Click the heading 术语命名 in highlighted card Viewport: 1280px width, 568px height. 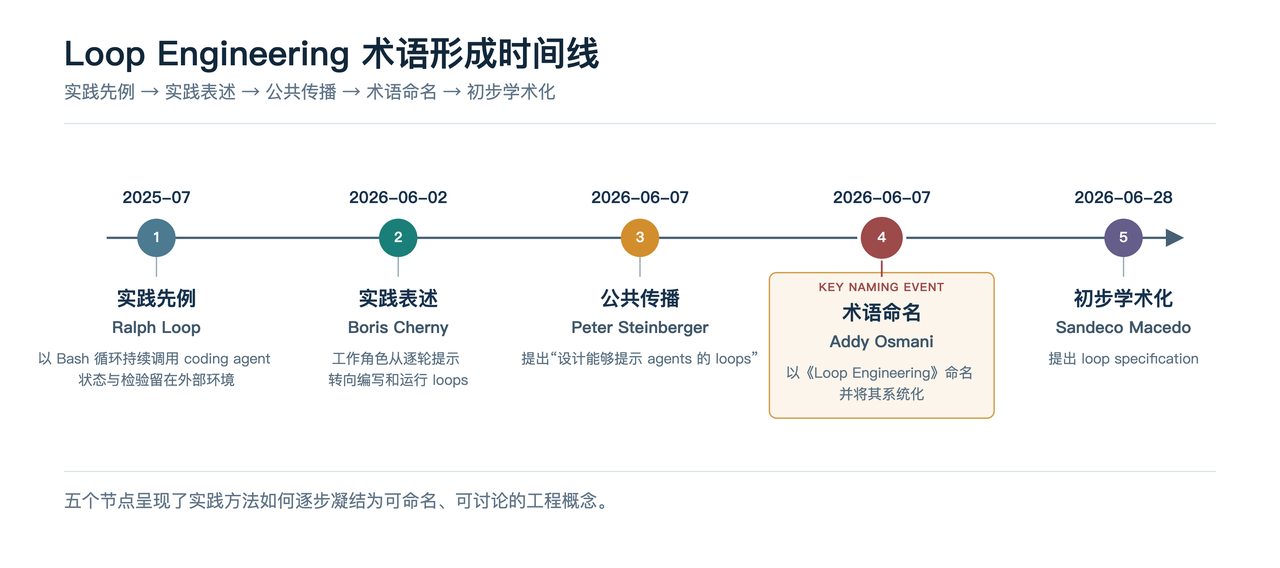click(x=882, y=312)
